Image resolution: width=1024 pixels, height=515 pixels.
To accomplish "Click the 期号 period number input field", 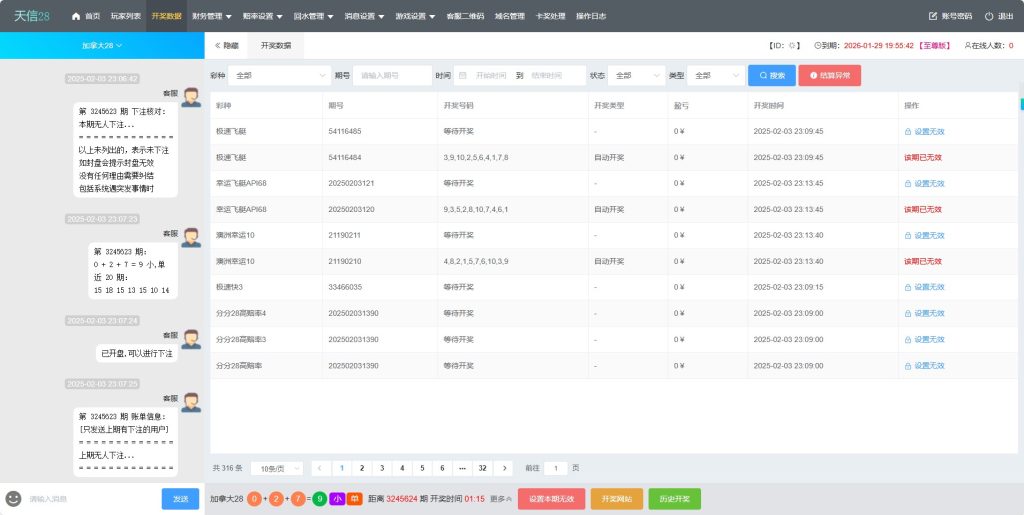I will click(x=392, y=76).
